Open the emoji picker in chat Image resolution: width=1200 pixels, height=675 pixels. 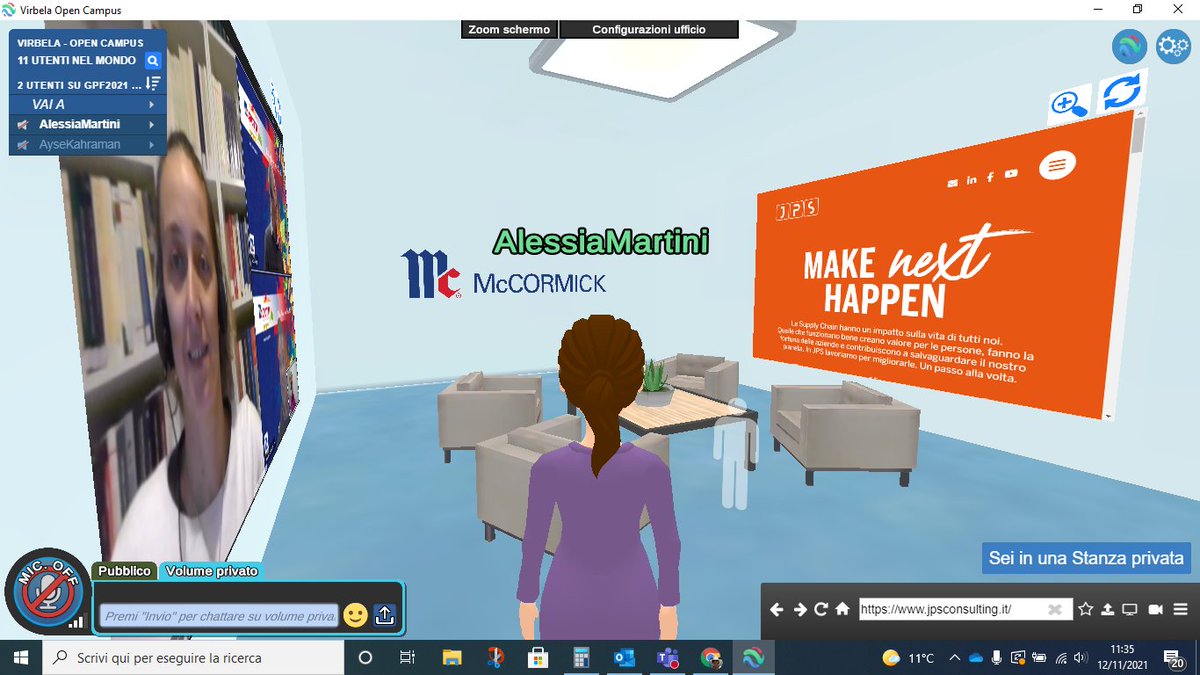[355, 615]
